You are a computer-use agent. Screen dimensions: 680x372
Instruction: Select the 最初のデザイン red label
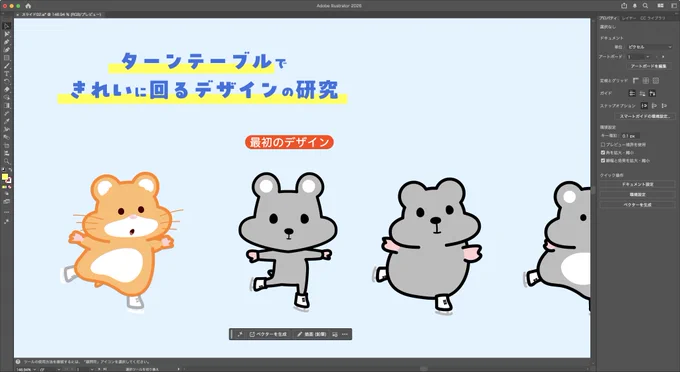tap(289, 142)
